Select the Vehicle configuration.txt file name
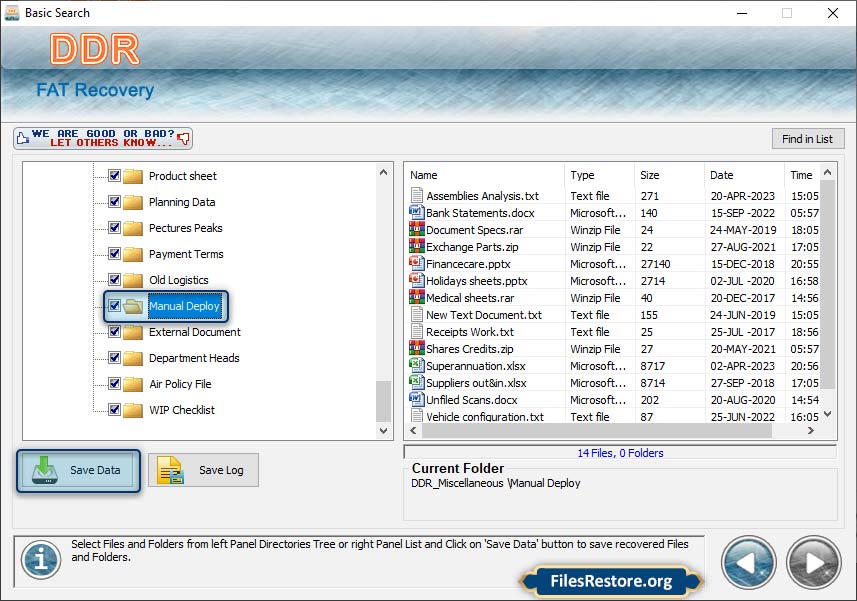The image size is (857, 601). (485, 417)
